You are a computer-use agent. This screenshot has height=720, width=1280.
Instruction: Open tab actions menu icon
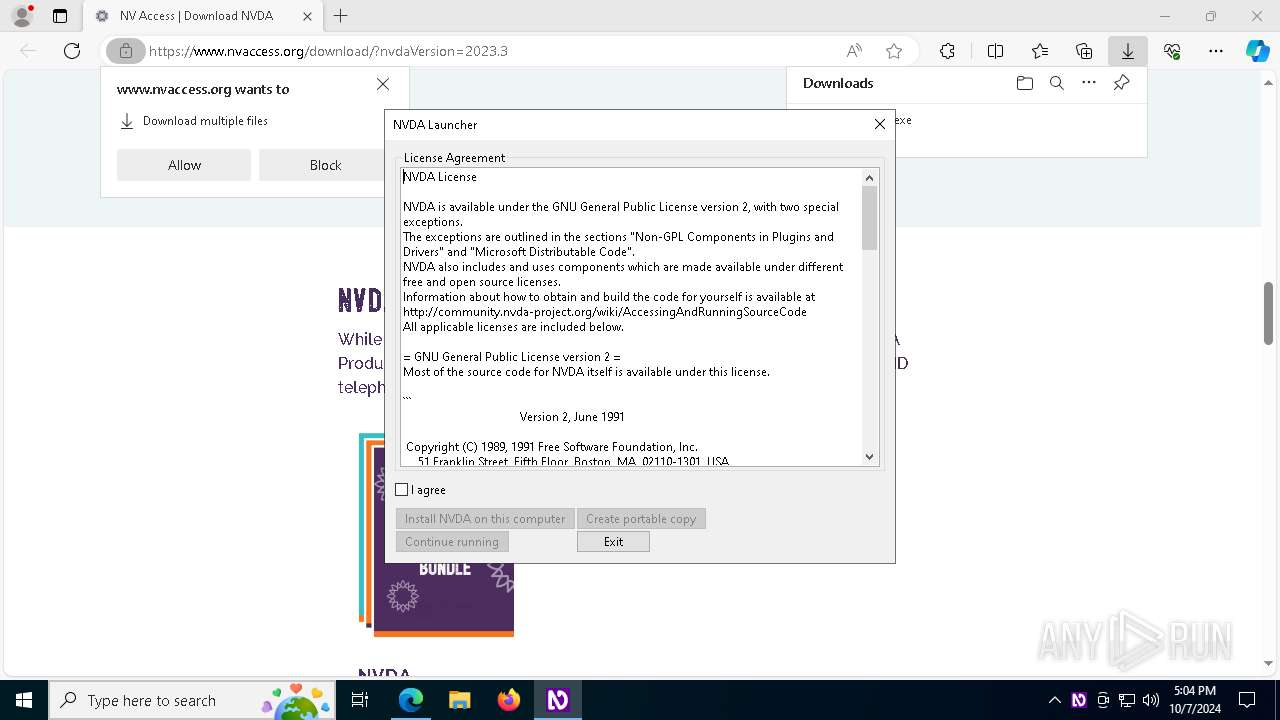(x=60, y=16)
